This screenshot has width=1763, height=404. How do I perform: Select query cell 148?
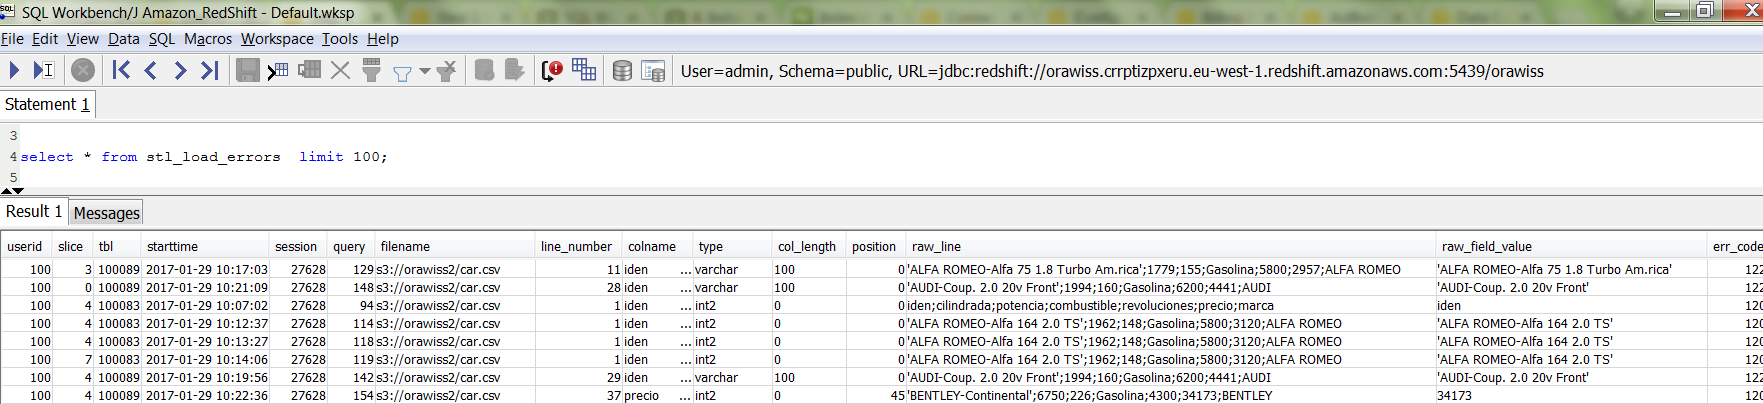352,287
